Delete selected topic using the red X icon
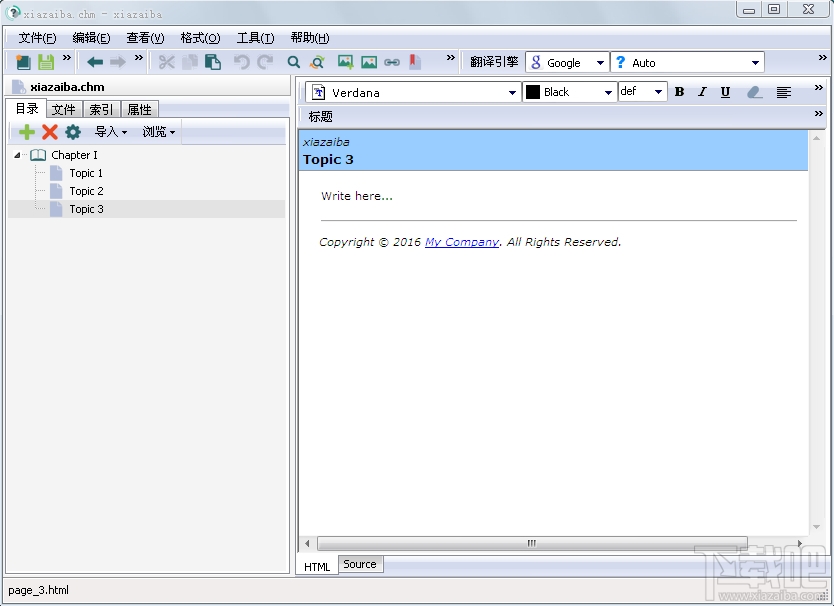834x606 pixels. tap(48, 131)
